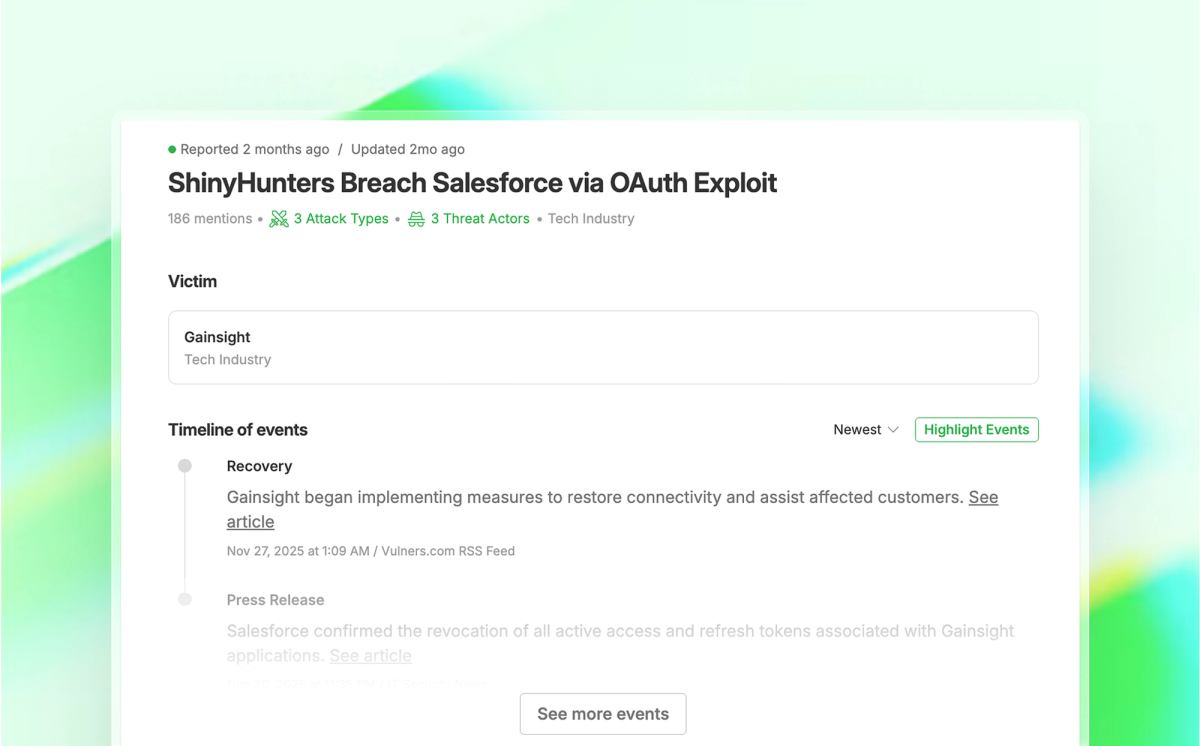The height and width of the screenshot is (746, 1200).
Task: Open the Gainsight victim card
Action: (x=603, y=347)
